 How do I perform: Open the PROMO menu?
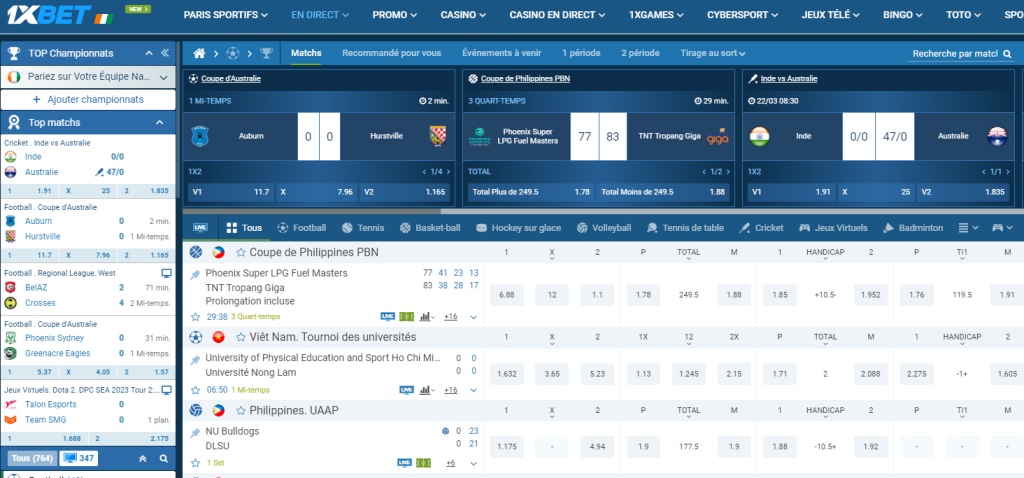tap(394, 15)
